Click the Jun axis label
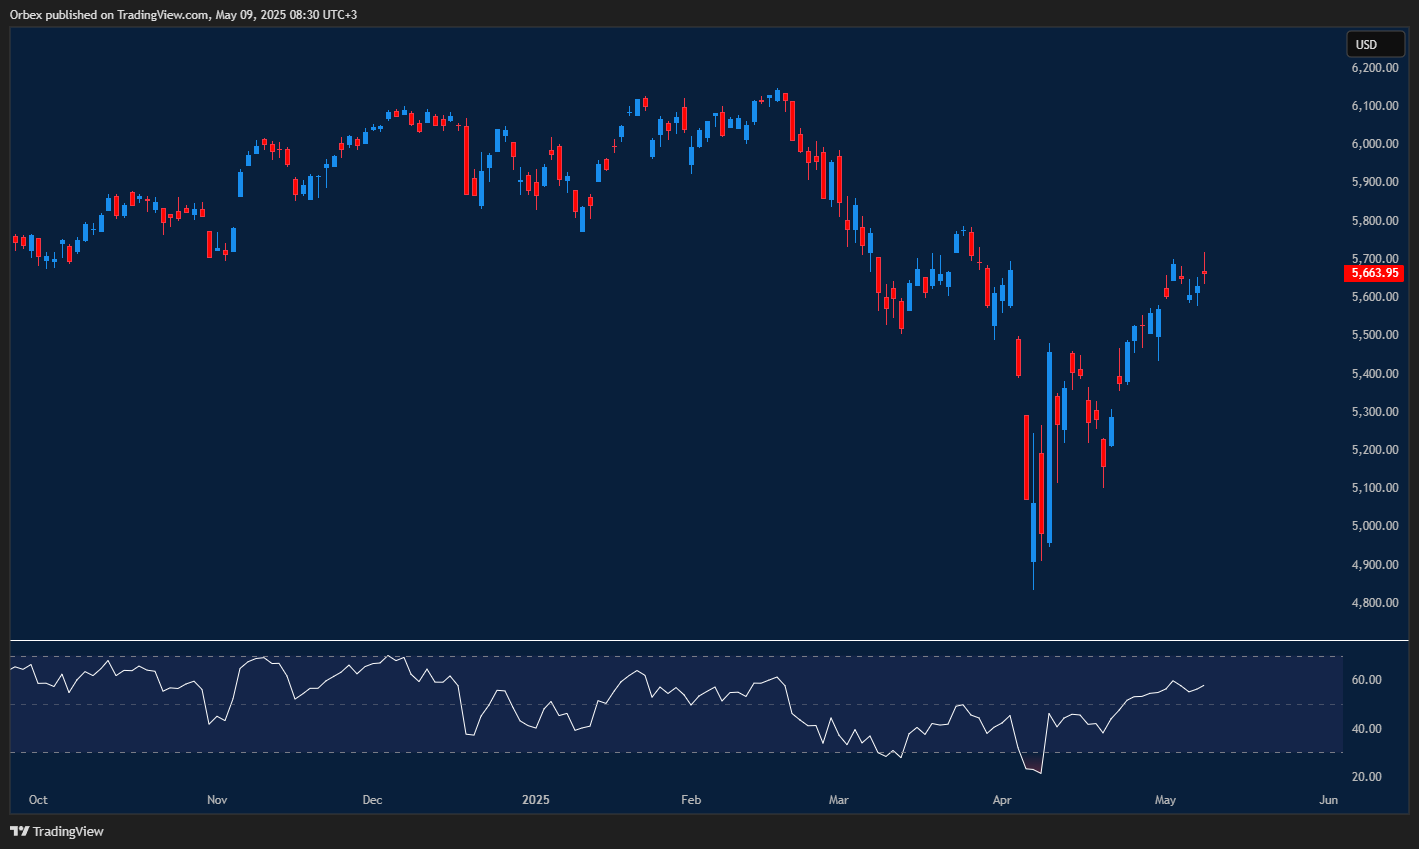Image resolution: width=1419 pixels, height=849 pixels. click(x=1328, y=800)
